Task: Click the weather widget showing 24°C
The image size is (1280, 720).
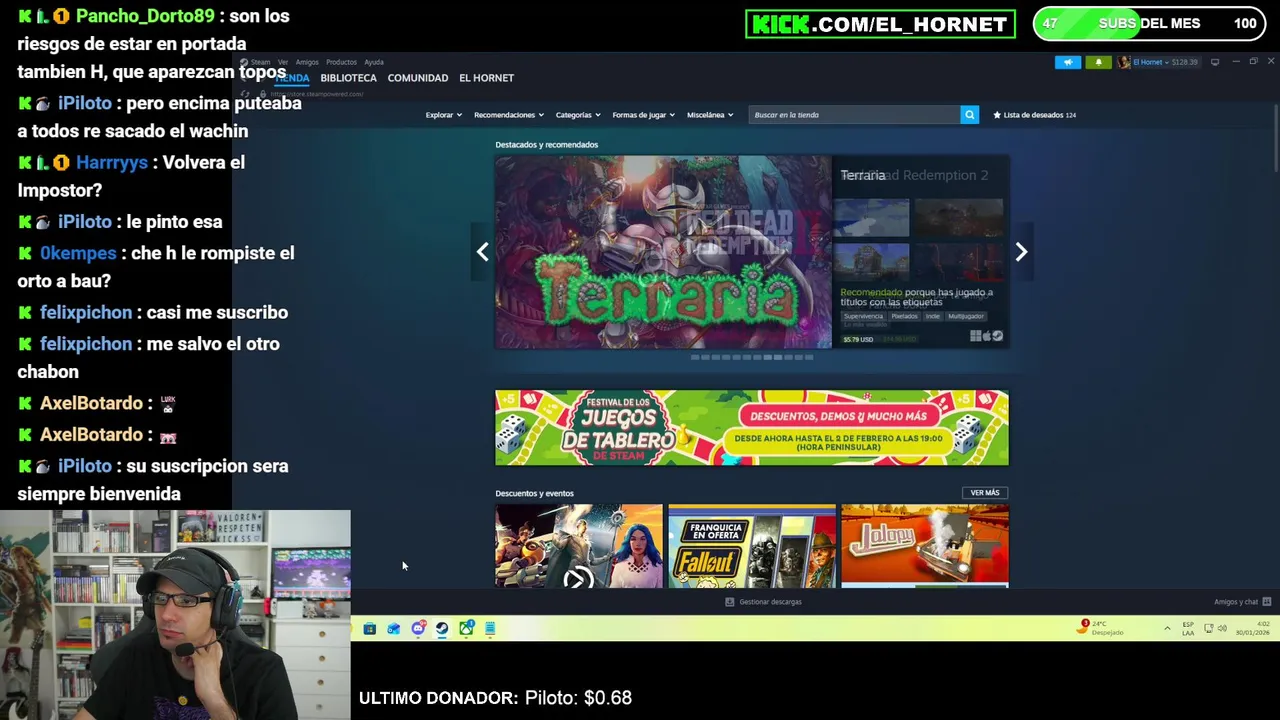Action: pos(1102,628)
